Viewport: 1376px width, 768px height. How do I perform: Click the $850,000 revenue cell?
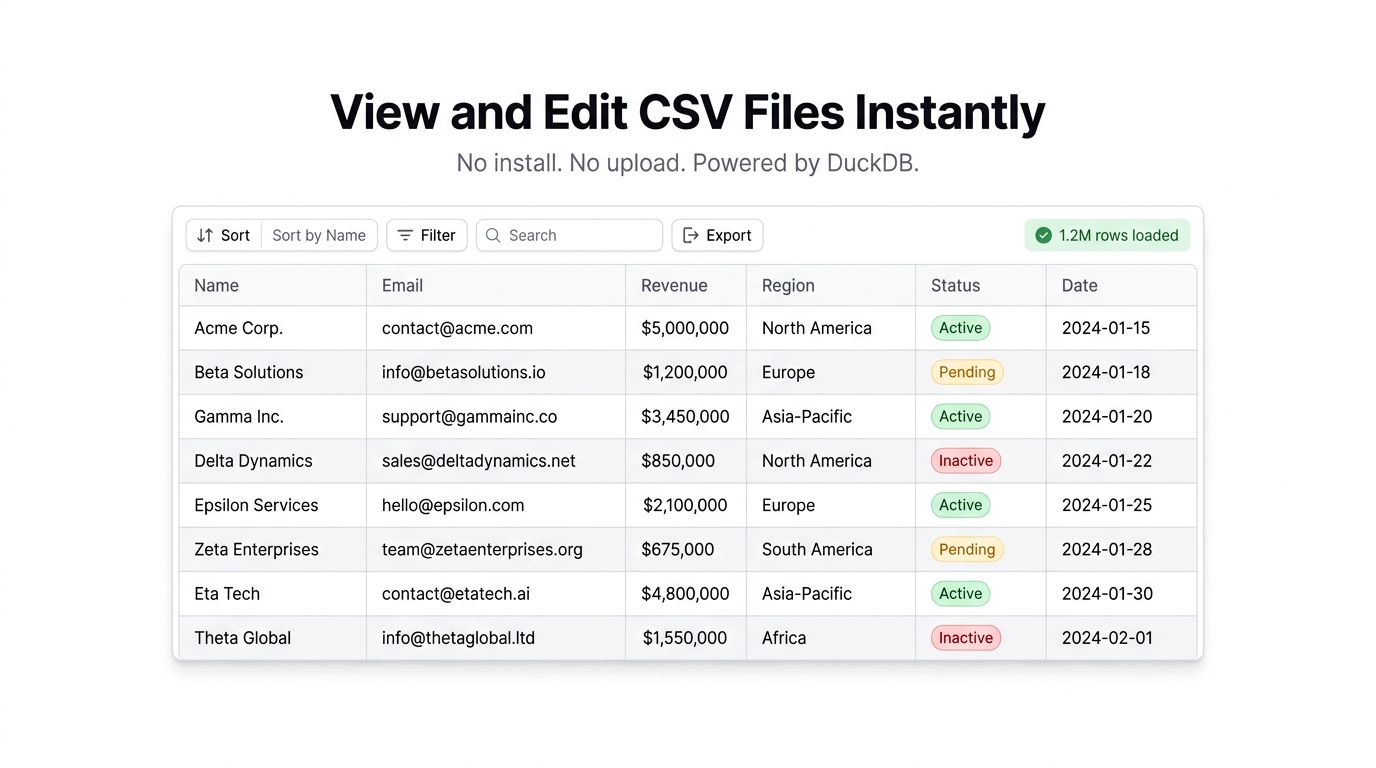tap(686, 461)
